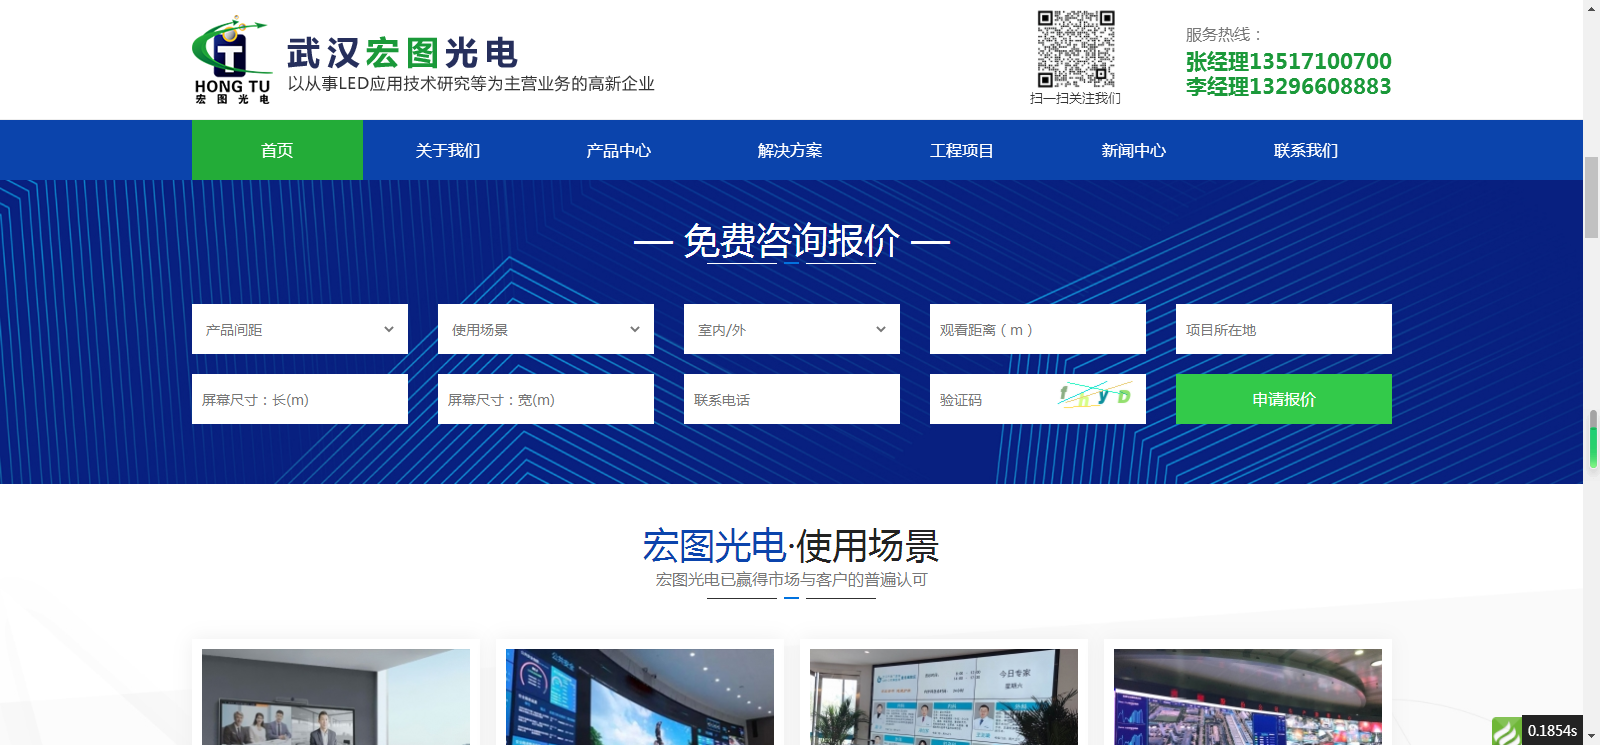Open the conference room scene thumbnail
The height and width of the screenshot is (745, 1600).
pos(336,697)
